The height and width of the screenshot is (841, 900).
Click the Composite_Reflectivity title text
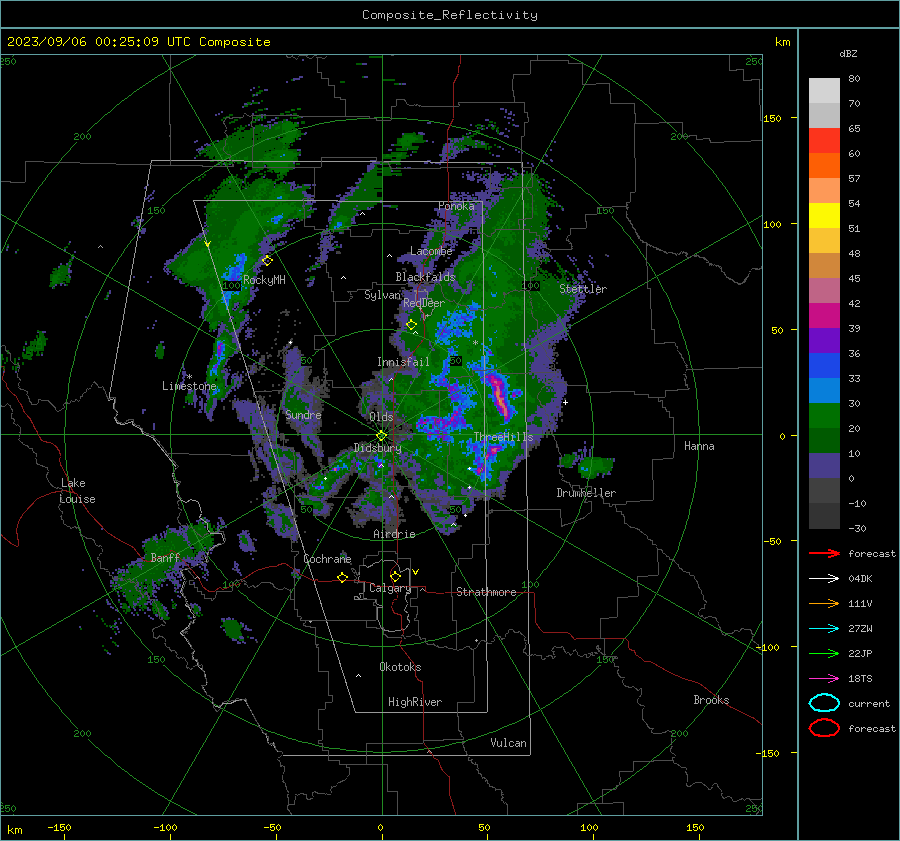tap(450, 15)
